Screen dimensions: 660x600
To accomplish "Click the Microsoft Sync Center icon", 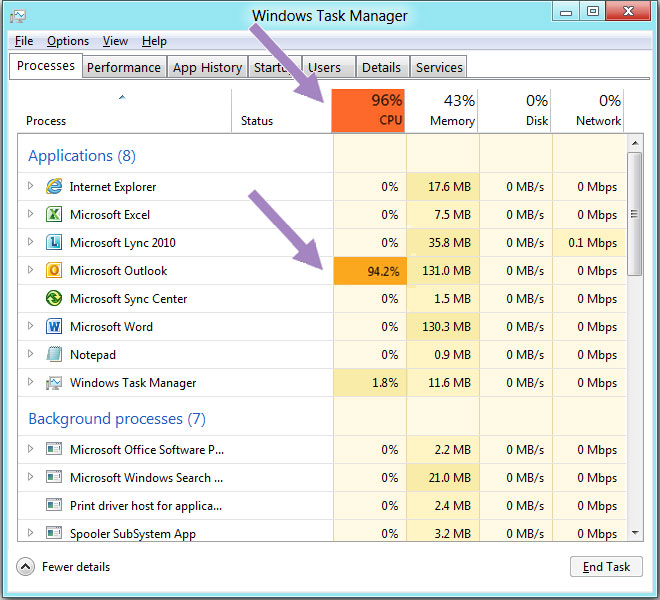I will 54,299.
